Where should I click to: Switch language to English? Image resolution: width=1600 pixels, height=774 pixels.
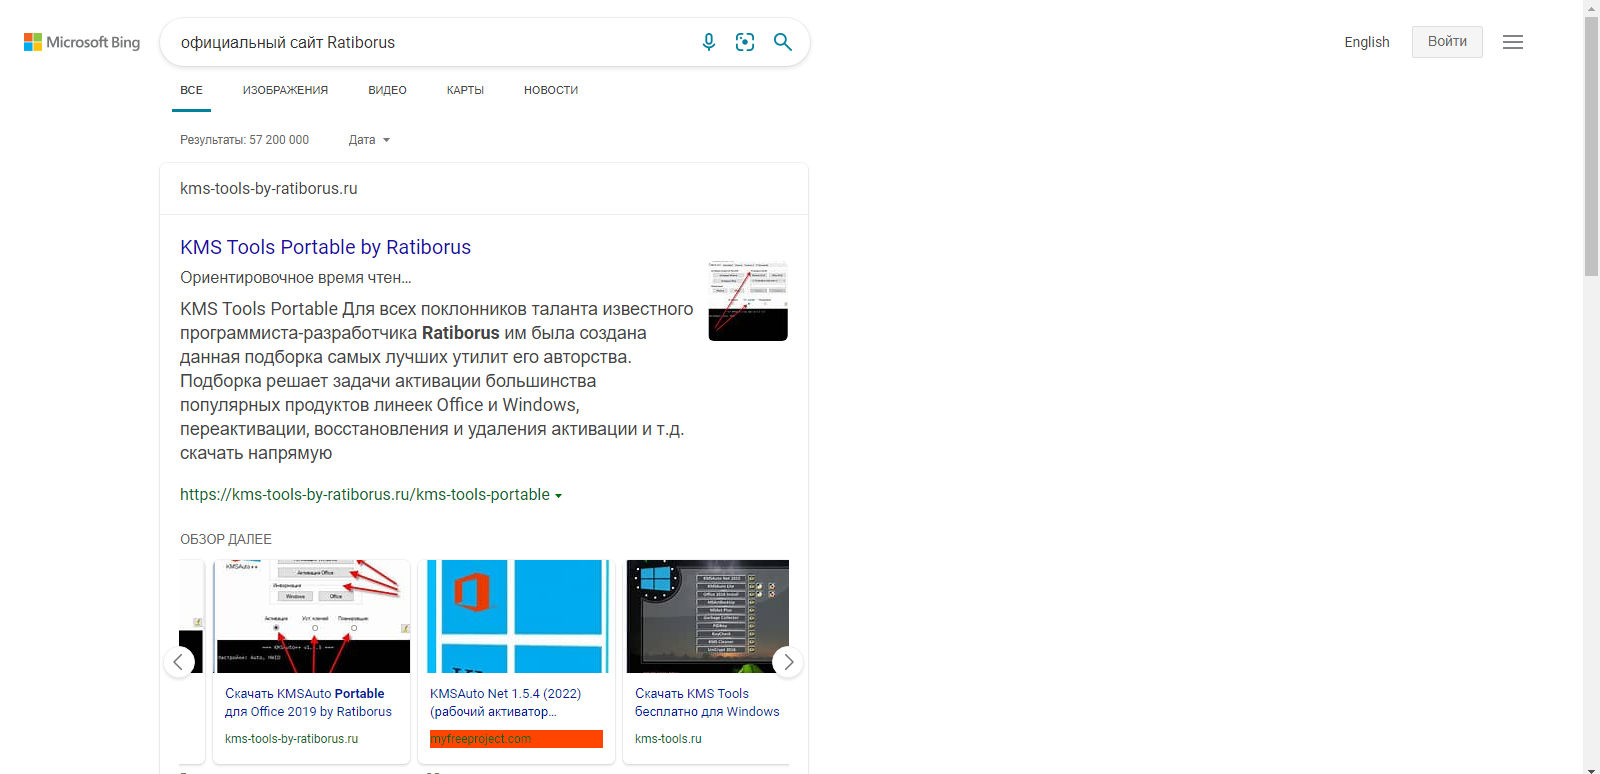pyautogui.click(x=1367, y=42)
